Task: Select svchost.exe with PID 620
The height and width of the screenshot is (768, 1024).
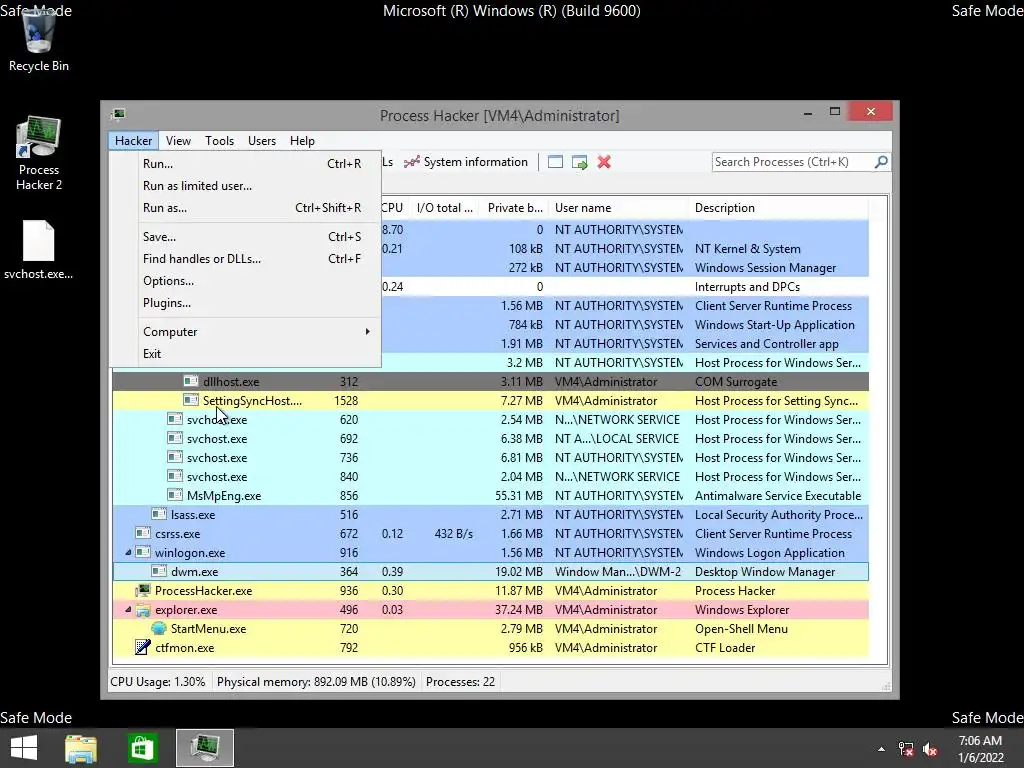Action: coord(490,420)
